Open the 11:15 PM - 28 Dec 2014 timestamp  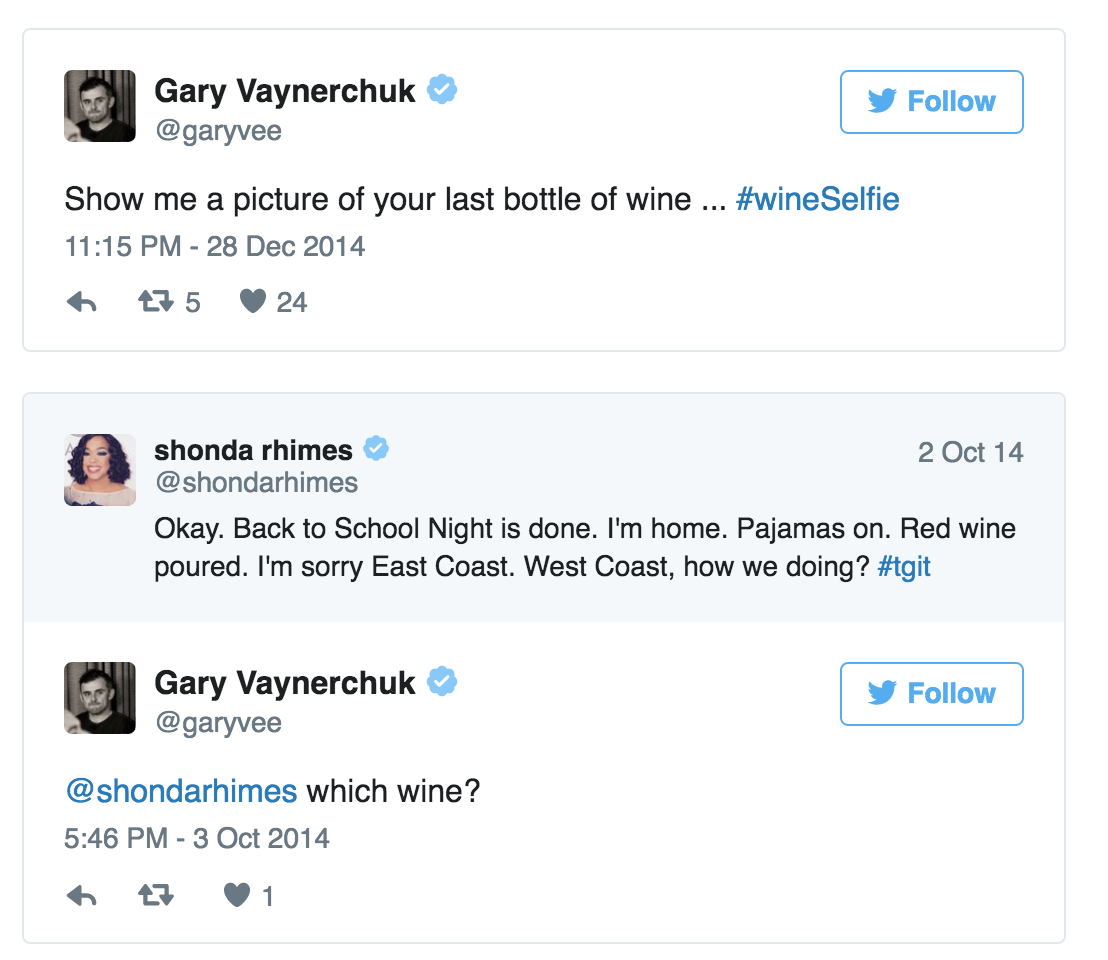pyautogui.click(x=215, y=246)
